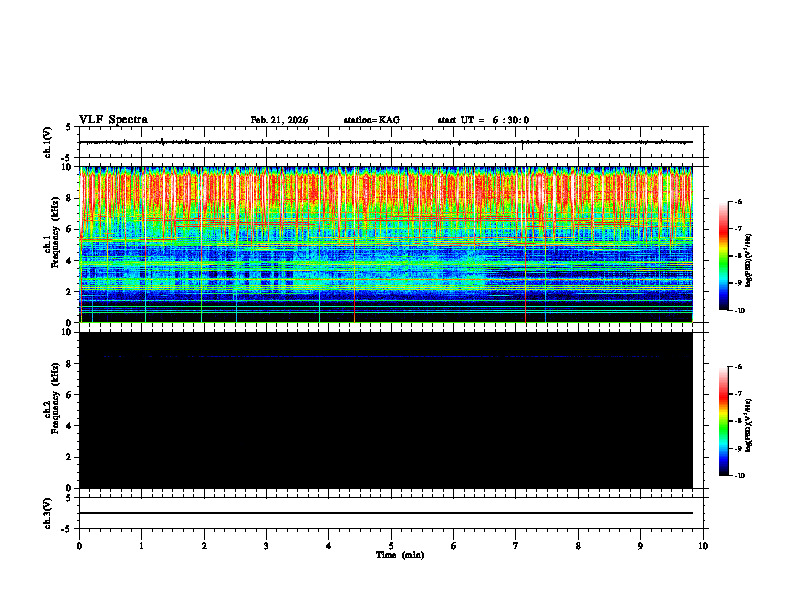
Task: Click the 'ch.3(V)' axis label at bottom
Action: (47, 513)
